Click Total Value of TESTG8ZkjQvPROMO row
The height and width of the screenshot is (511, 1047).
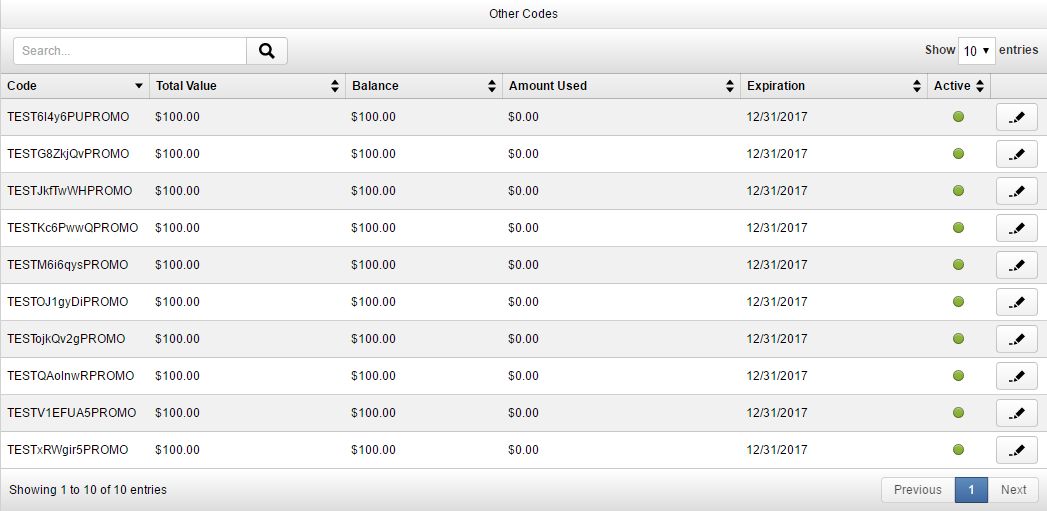[177, 154]
